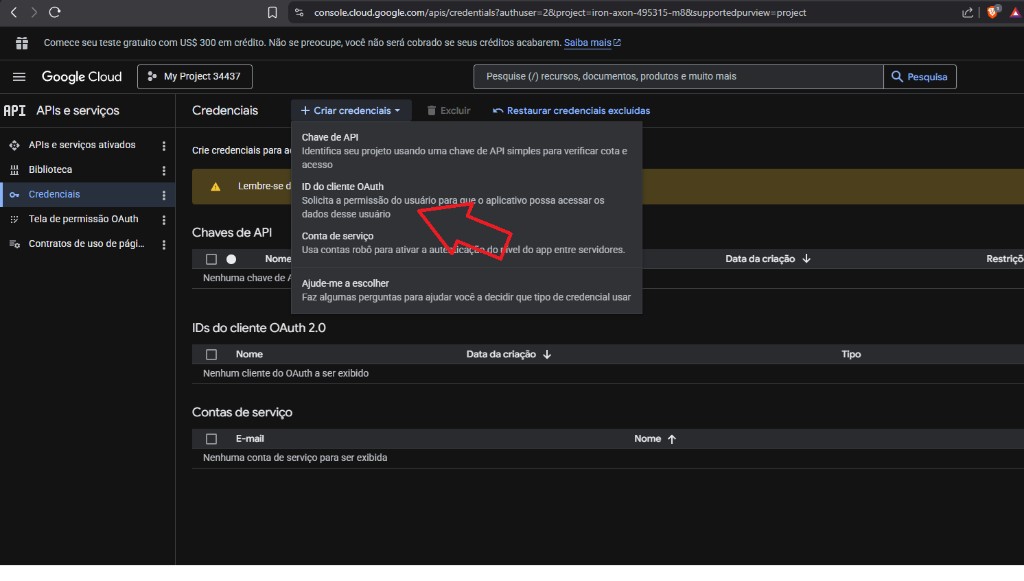Click the APIs e serviços sidebar heading
Screen dimensions: 1024x581
point(78,111)
